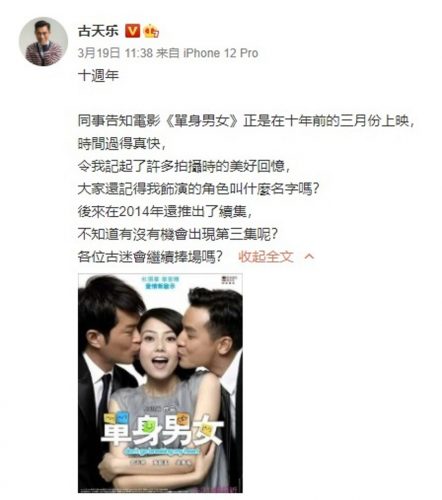Open the 古天乐 username link
Screen dimensions: 442x500
coord(98,31)
